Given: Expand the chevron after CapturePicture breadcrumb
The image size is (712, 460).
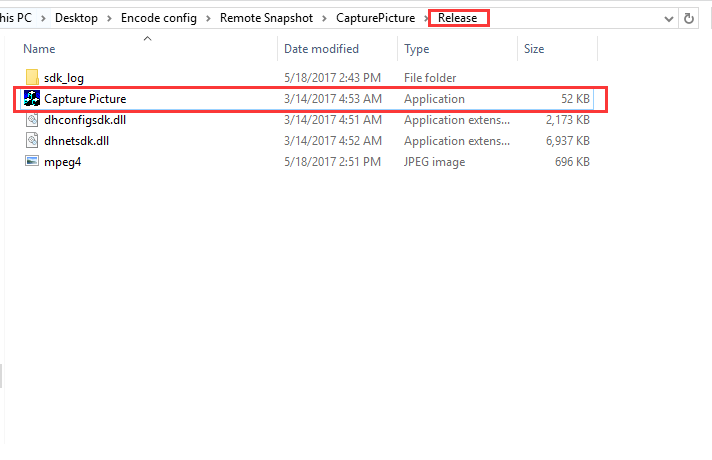Looking at the screenshot, I should pyautogui.click(x=424, y=18).
